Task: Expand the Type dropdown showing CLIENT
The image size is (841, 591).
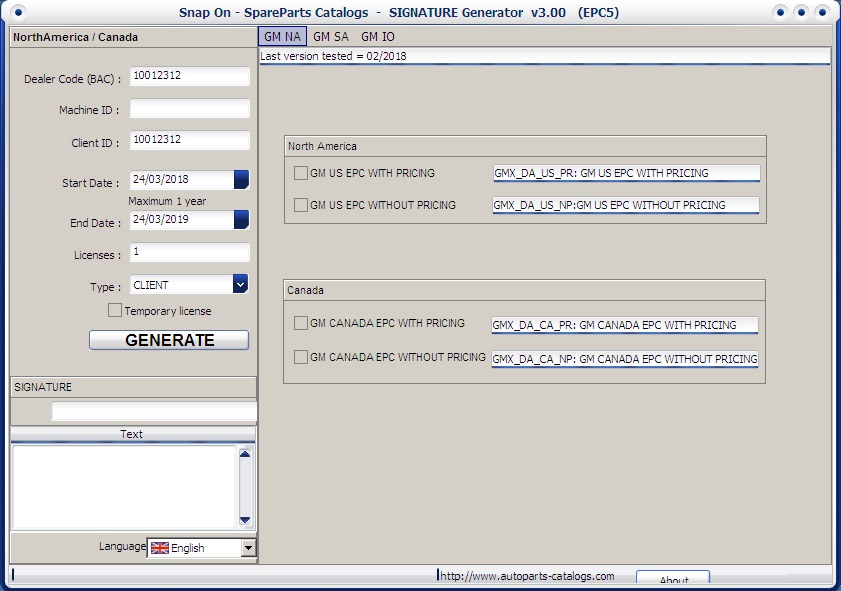Action: 240,284
